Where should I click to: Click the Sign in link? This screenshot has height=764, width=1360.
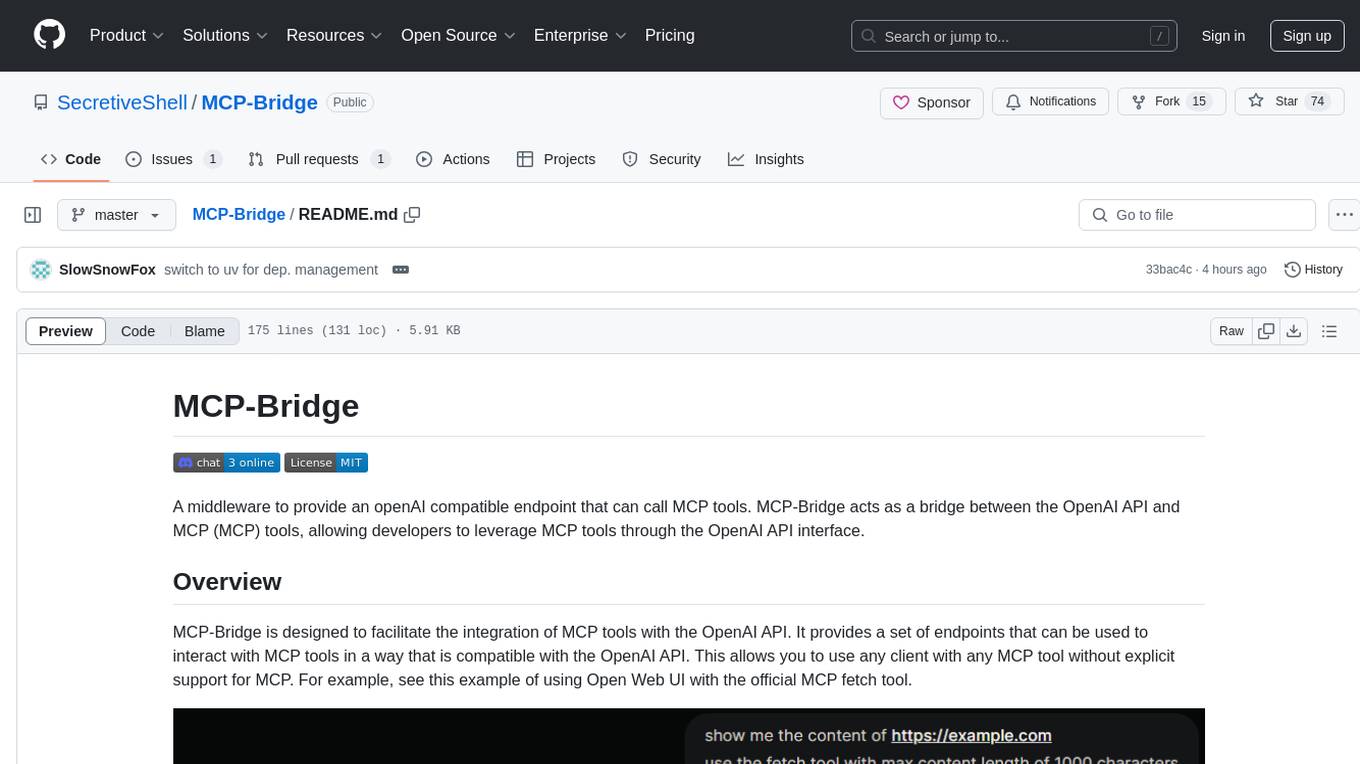(1223, 36)
